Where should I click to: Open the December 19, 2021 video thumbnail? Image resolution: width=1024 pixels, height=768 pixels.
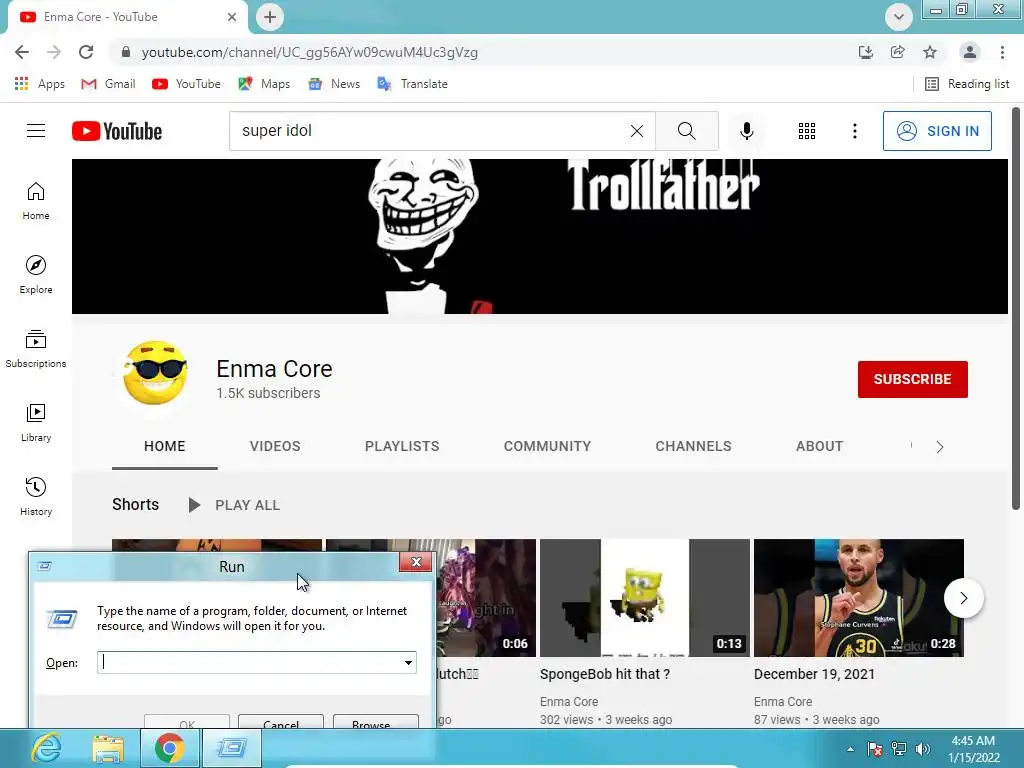[x=858, y=598]
